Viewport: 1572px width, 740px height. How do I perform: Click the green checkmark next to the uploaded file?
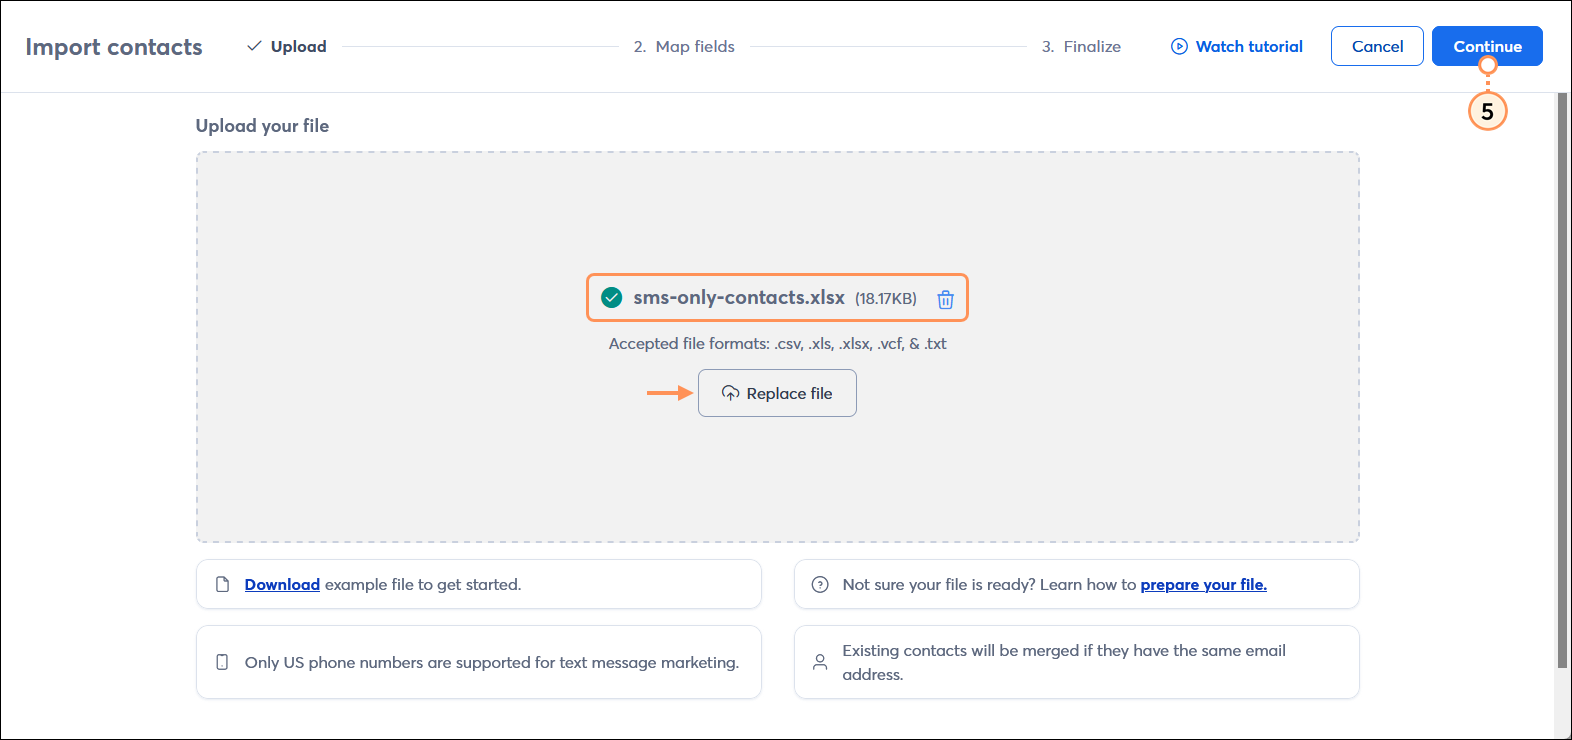(611, 297)
